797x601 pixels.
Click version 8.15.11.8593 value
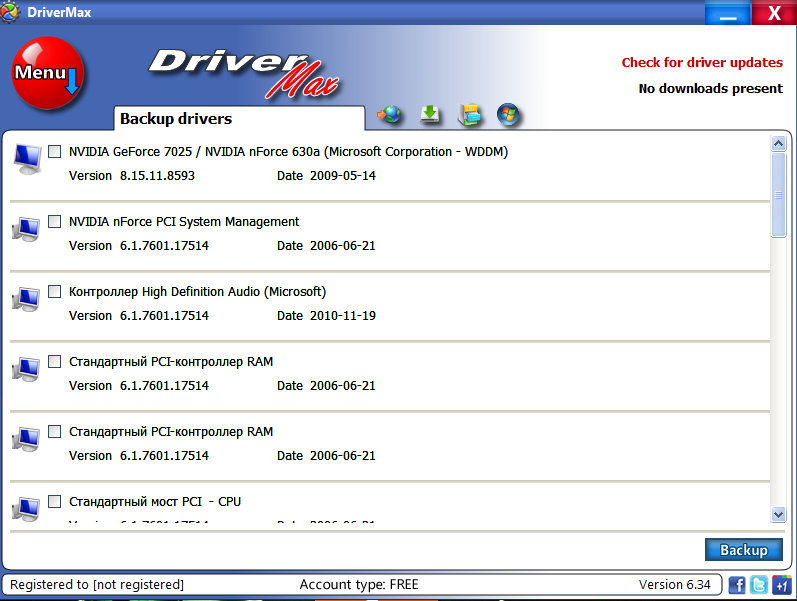157,175
